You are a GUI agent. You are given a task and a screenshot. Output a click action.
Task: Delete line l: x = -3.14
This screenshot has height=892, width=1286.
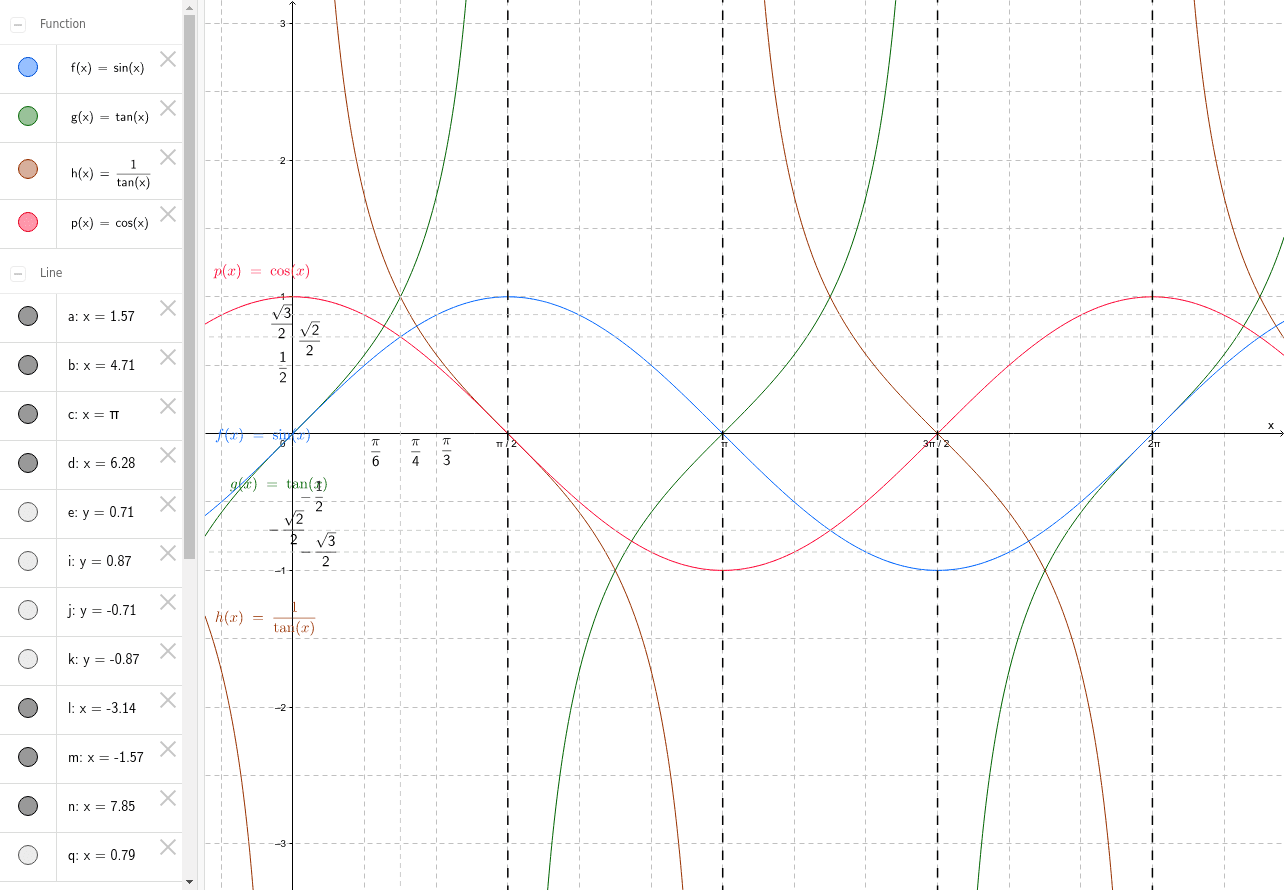point(168,700)
